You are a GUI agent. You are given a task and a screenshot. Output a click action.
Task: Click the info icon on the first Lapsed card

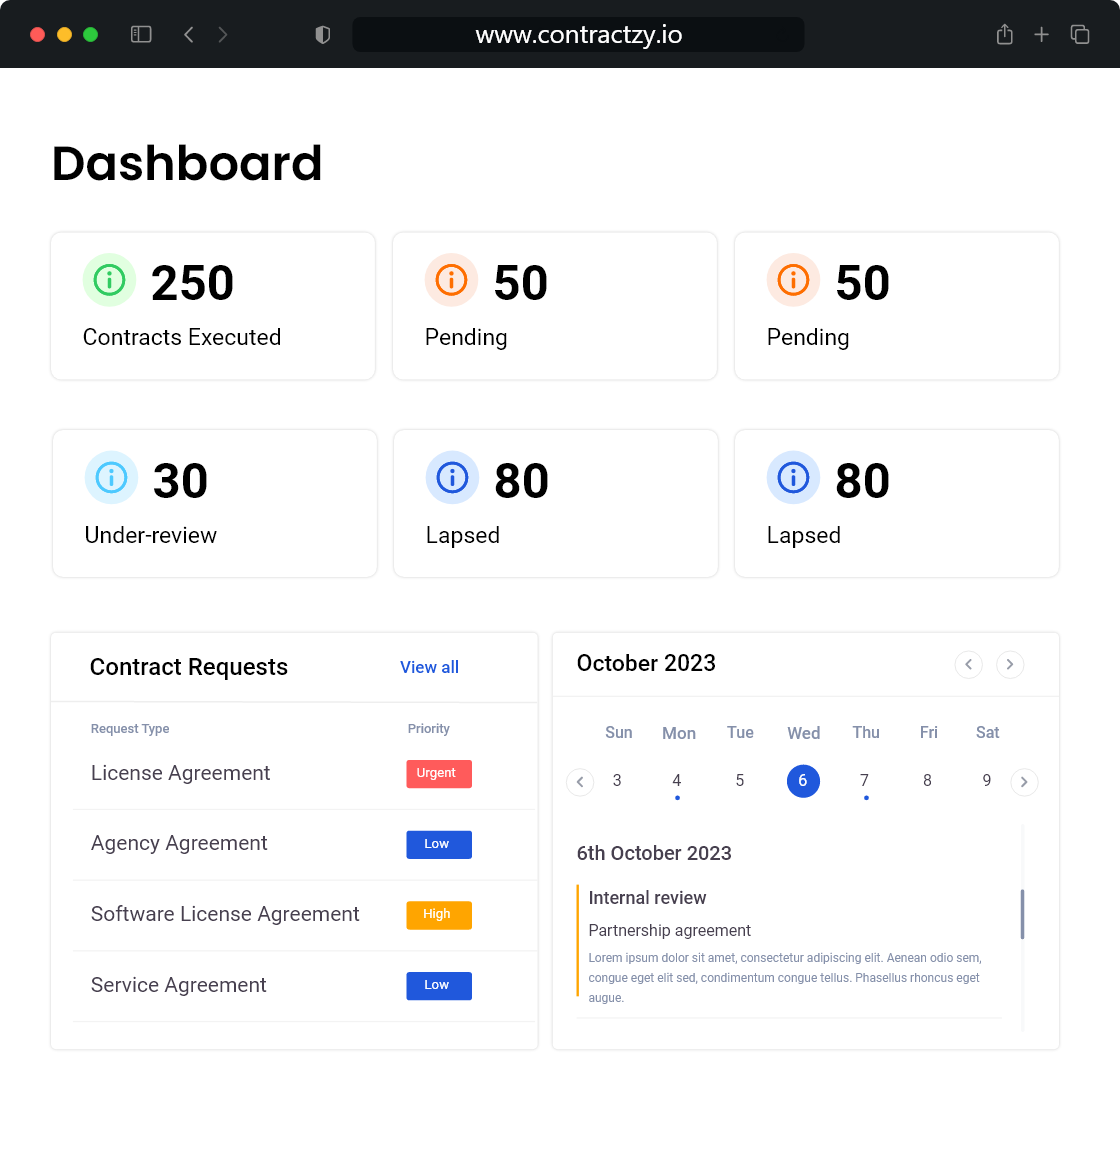(452, 477)
